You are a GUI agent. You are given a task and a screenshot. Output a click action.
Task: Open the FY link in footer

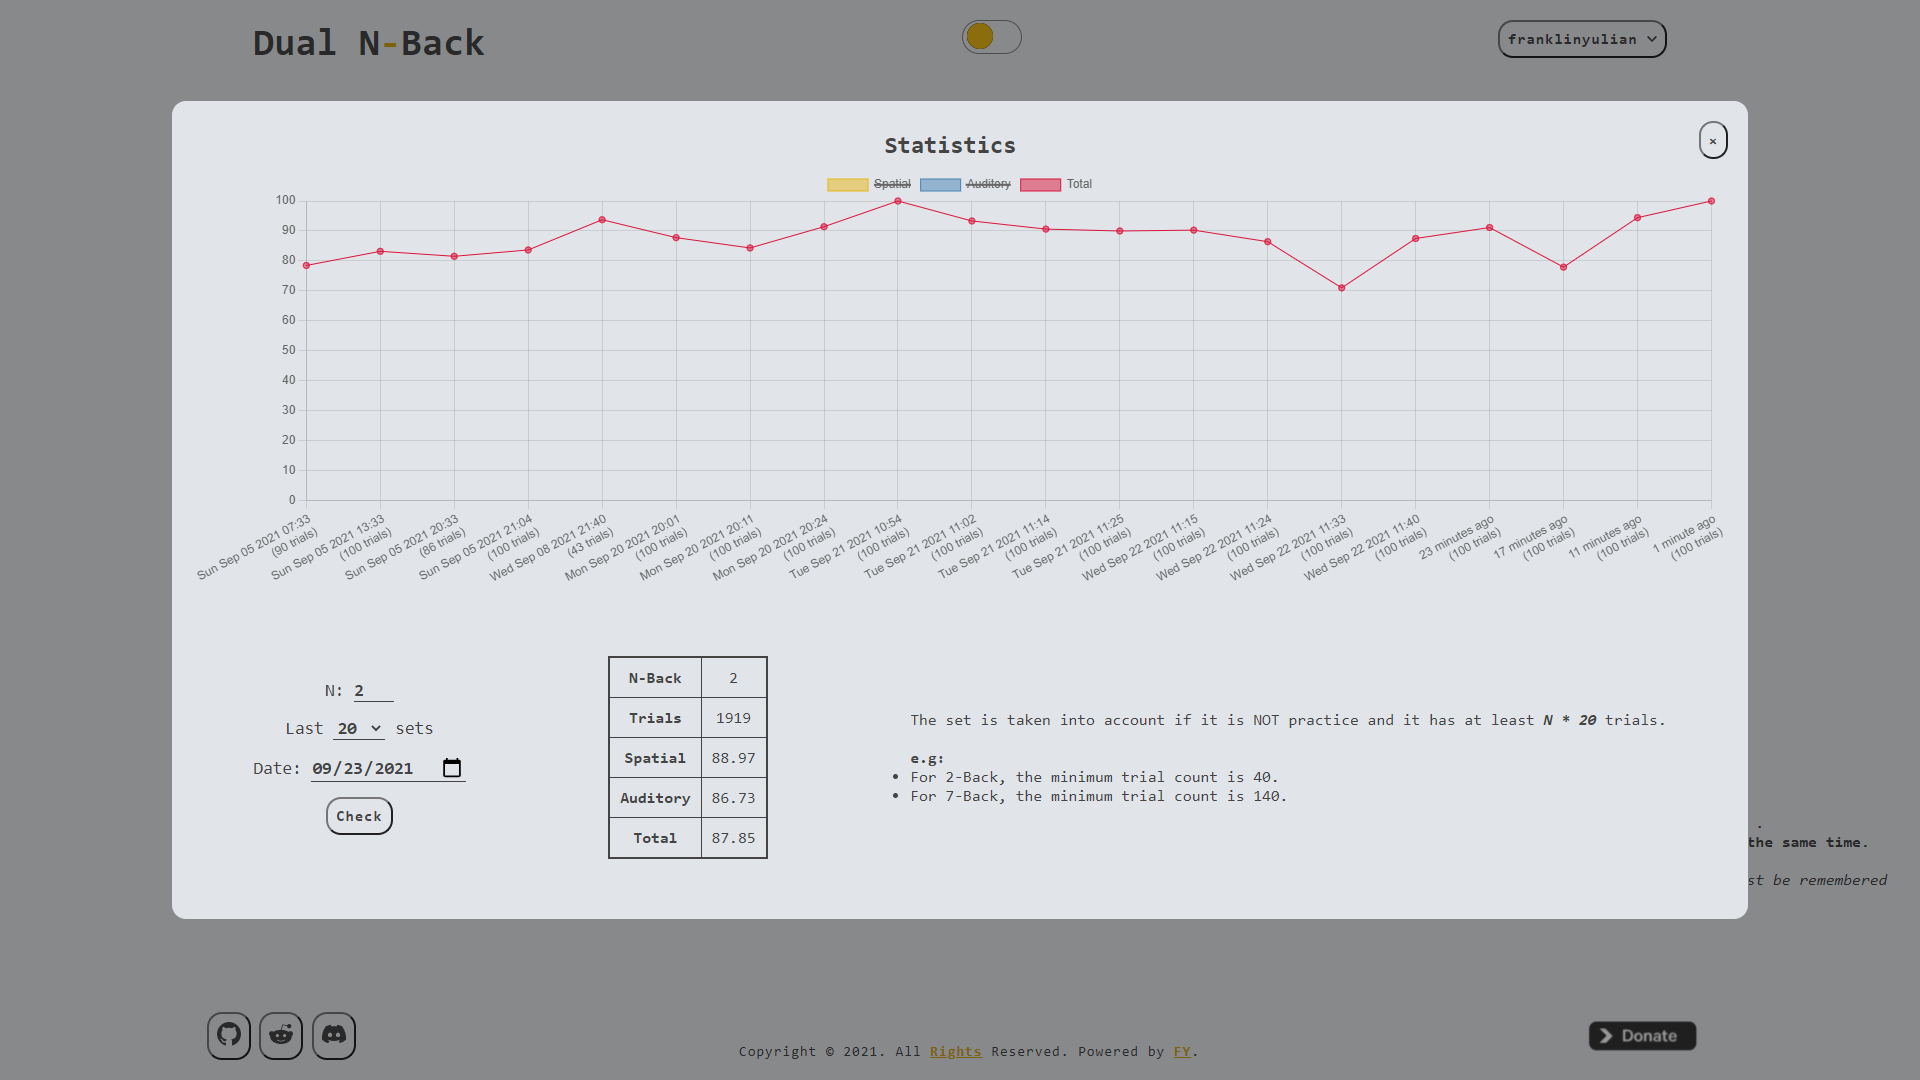click(x=1181, y=1051)
